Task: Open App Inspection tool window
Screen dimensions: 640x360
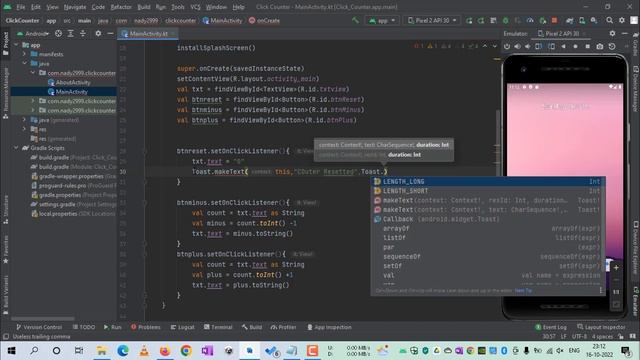Action: point(329,327)
